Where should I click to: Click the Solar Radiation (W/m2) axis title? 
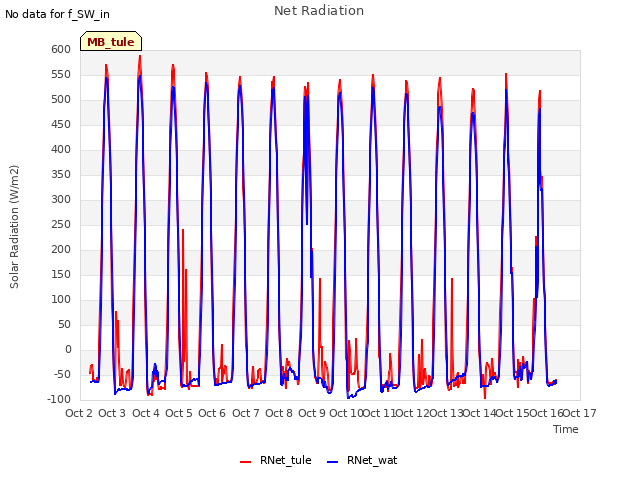click(14, 227)
